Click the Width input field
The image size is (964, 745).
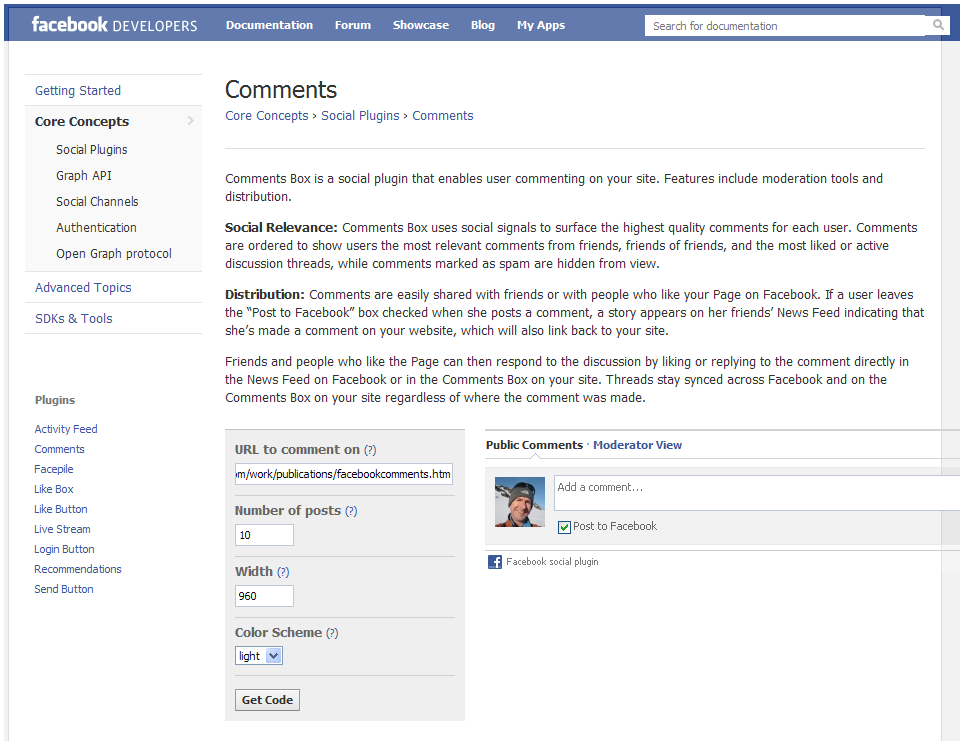click(264, 596)
